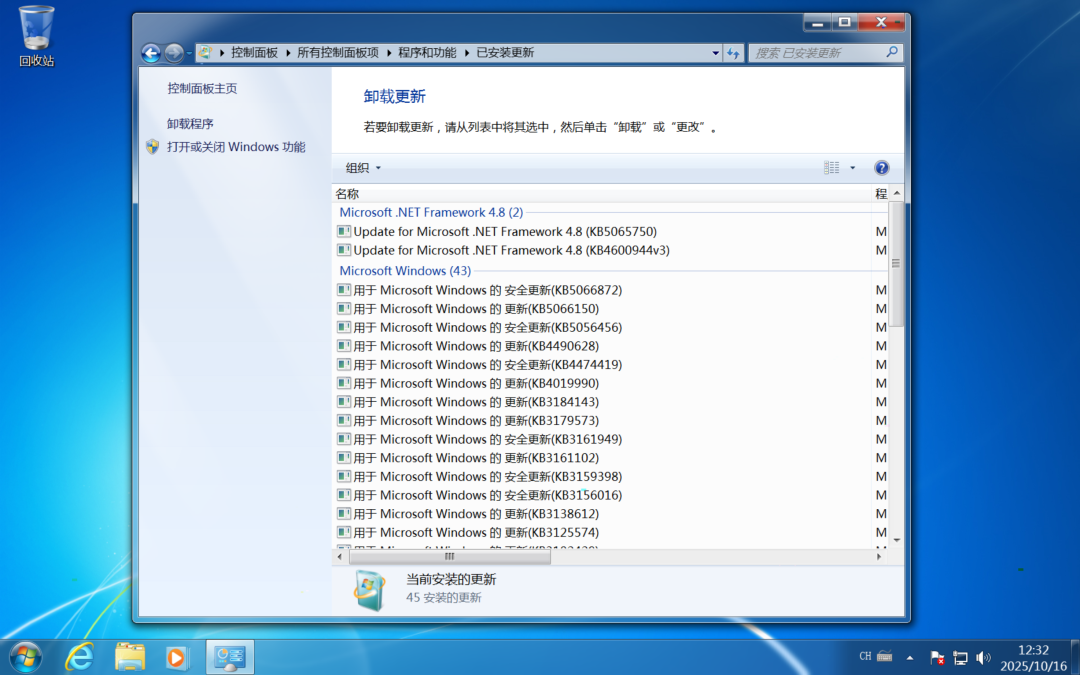The width and height of the screenshot is (1080, 675).
Task: Collapse the Microsoft Windows (43) group
Action: (x=405, y=271)
